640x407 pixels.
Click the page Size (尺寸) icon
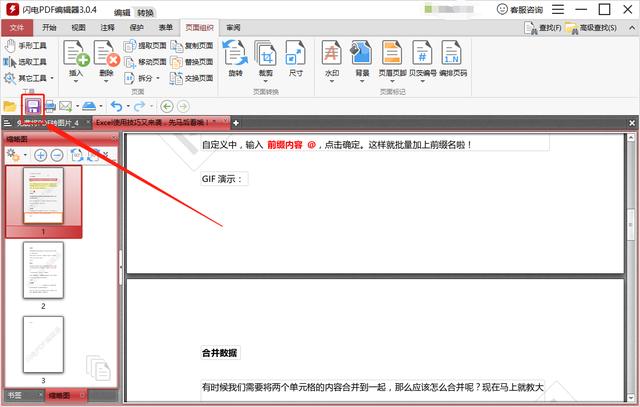click(297, 58)
